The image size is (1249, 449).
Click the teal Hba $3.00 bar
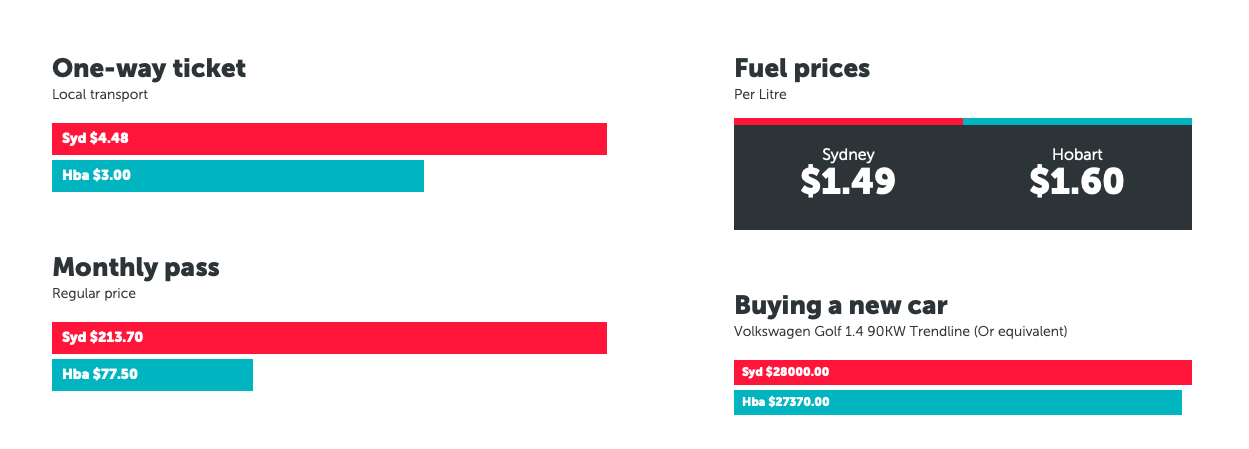coord(238,175)
